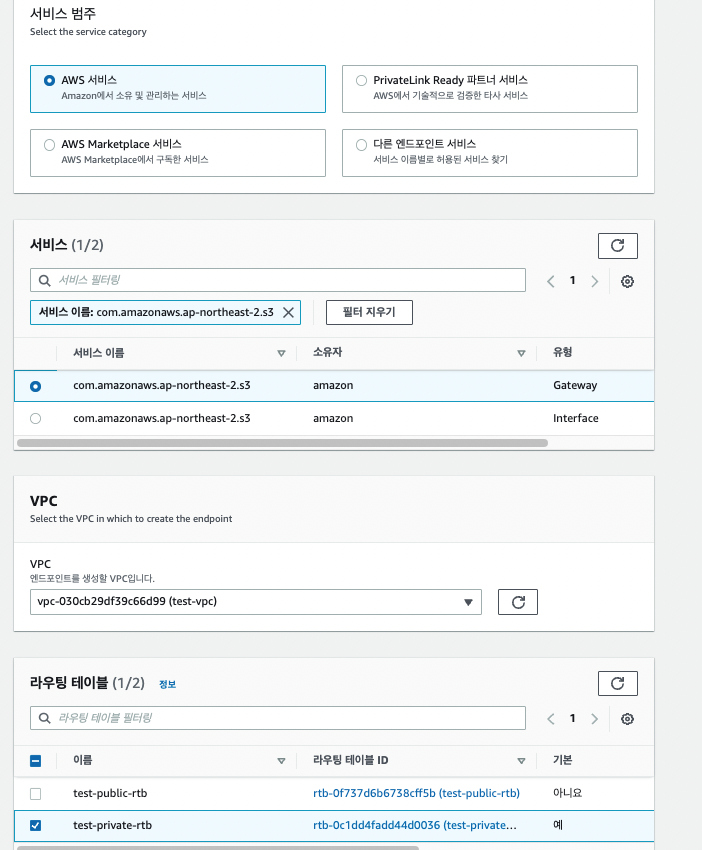702x850 pixels.
Task: Open the VPC selection dropdown
Action: 256,602
